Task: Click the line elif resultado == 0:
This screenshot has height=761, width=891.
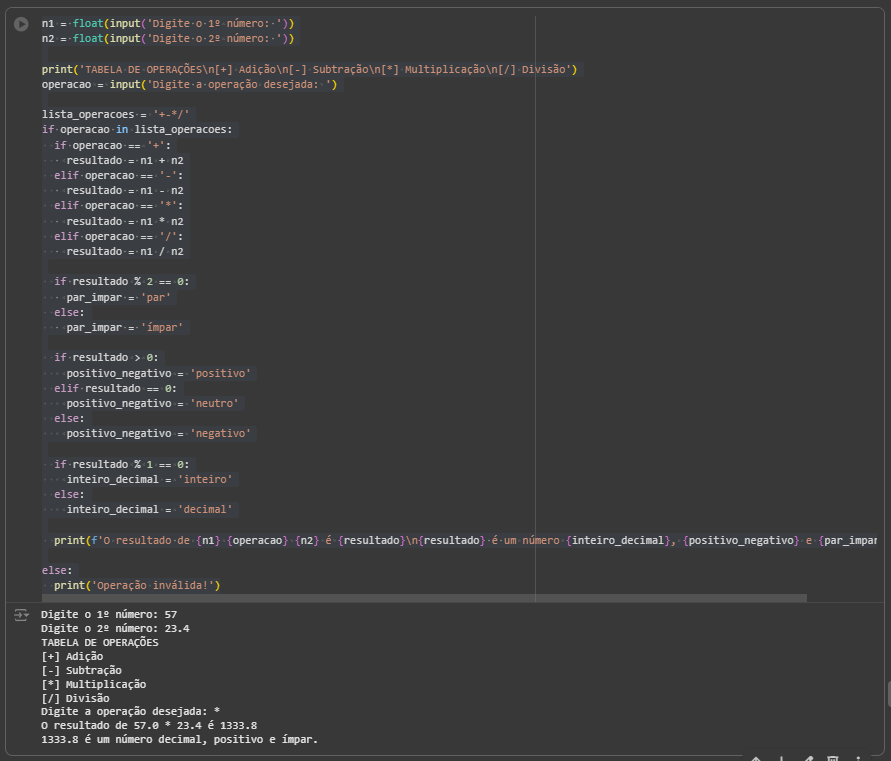Action: (115, 389)
